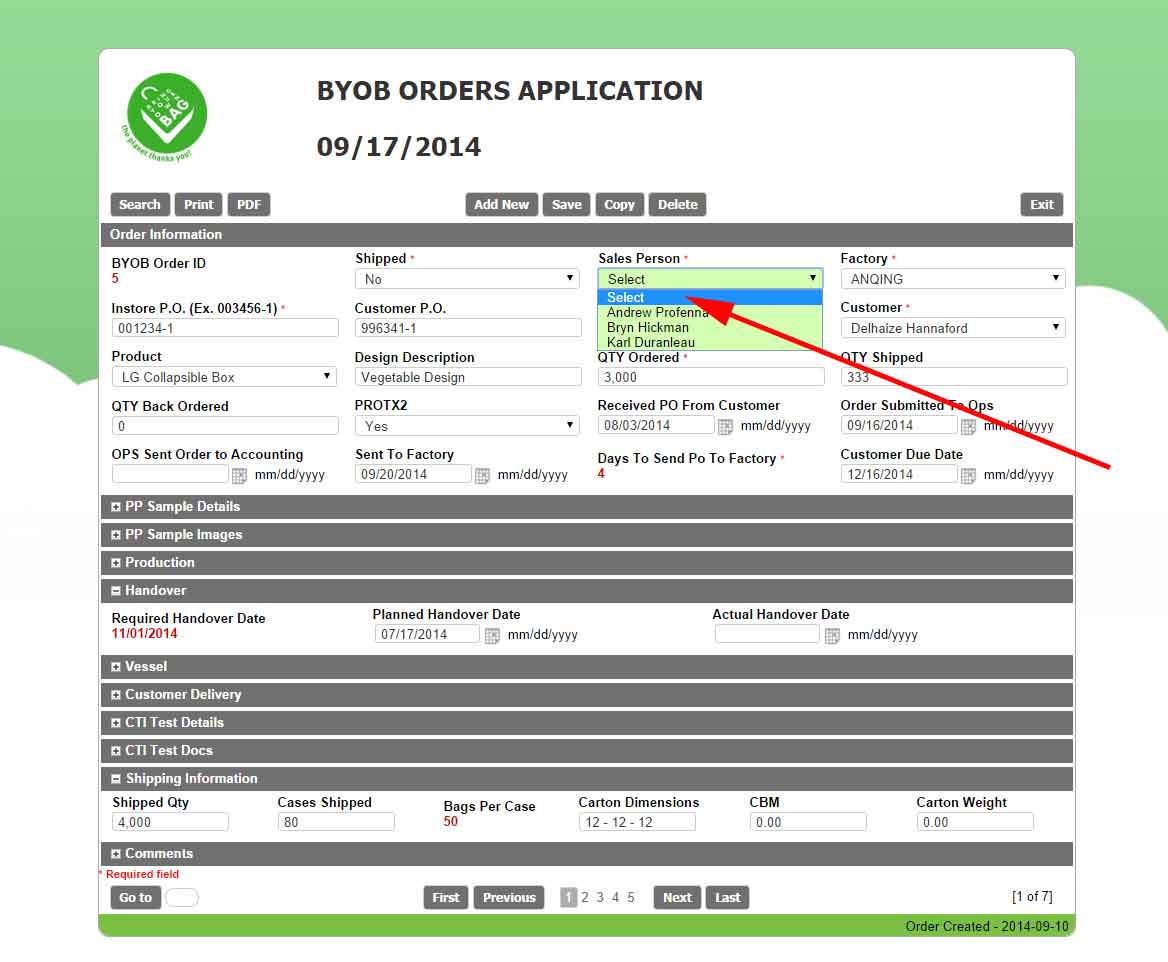
Task: Click the QTY Ordered field
Action: (x=711, y=377)
